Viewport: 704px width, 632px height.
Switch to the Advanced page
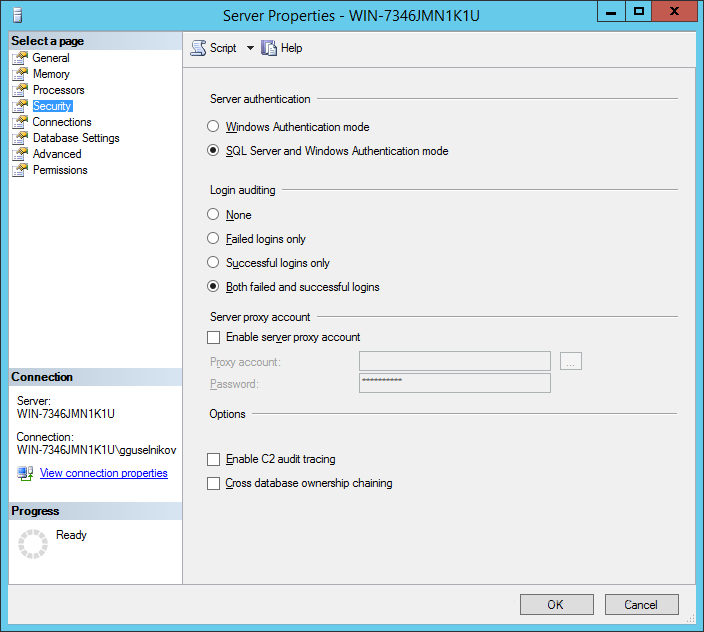click(x=57, y=154)
